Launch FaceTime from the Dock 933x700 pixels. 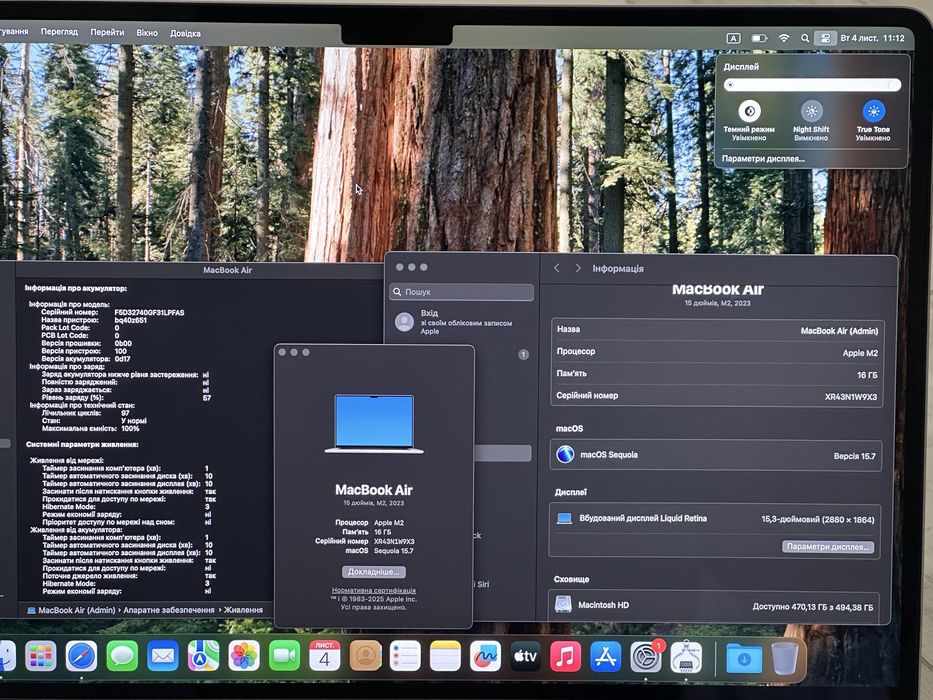pos(284,657)
